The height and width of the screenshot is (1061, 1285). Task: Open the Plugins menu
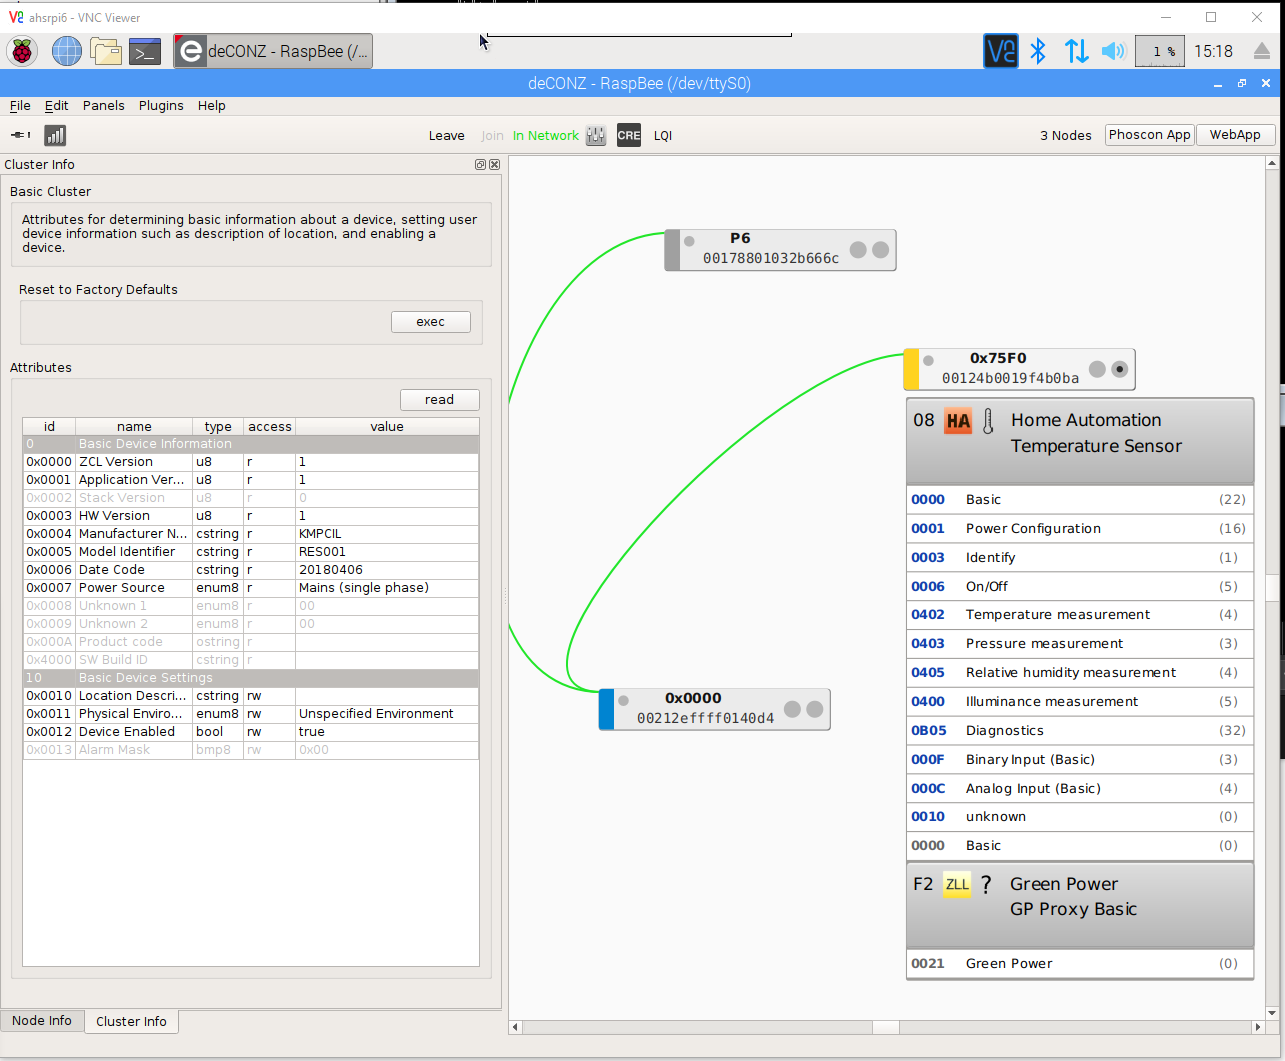click(161, 105)
